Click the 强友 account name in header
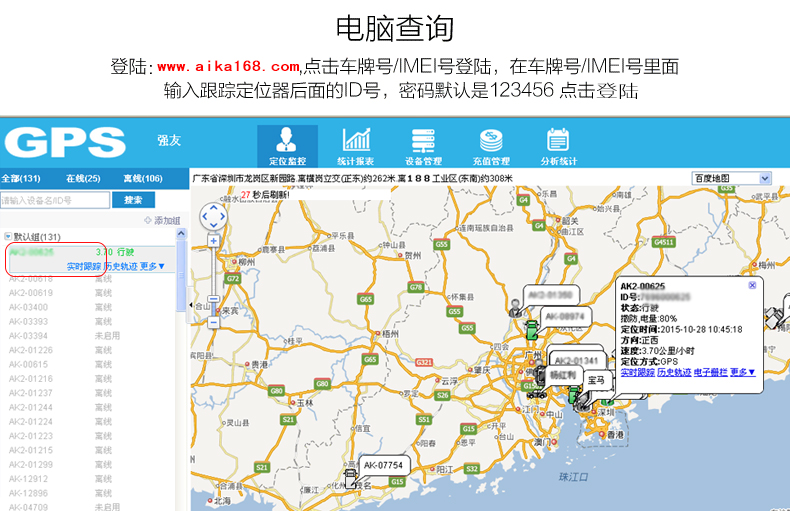The image size is (790, 511). pos(169,140)
